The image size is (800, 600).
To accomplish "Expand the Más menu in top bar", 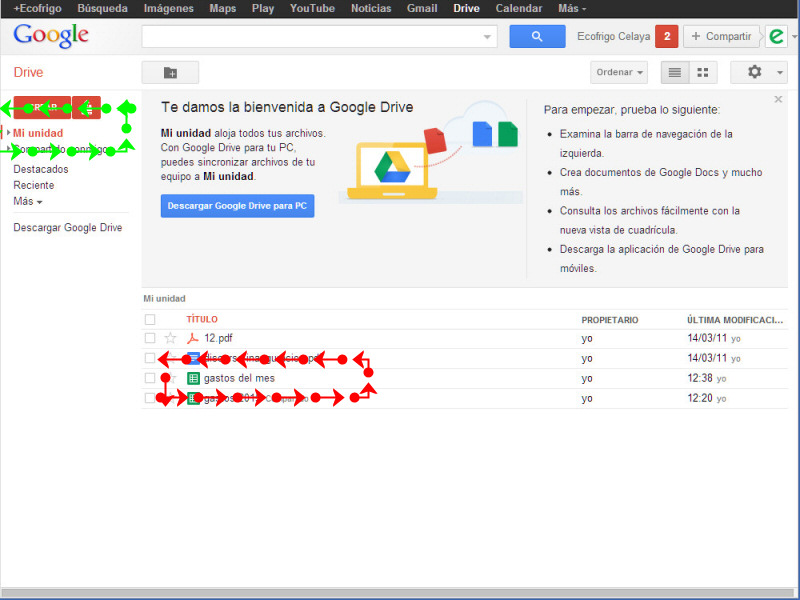I will click(572, 9).
